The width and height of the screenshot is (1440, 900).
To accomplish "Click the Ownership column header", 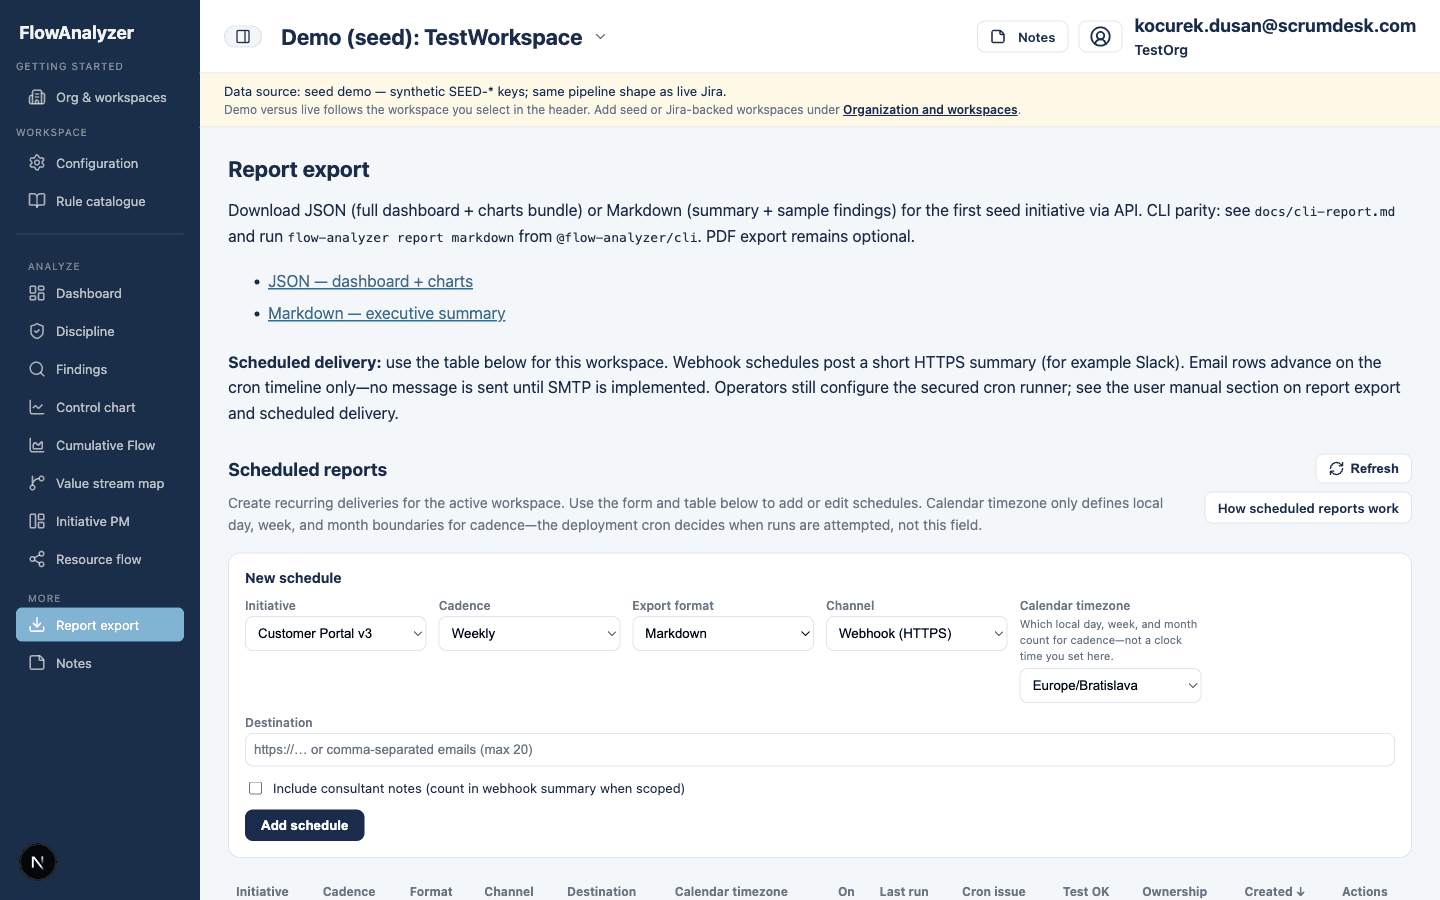I will coord(1175,892).
